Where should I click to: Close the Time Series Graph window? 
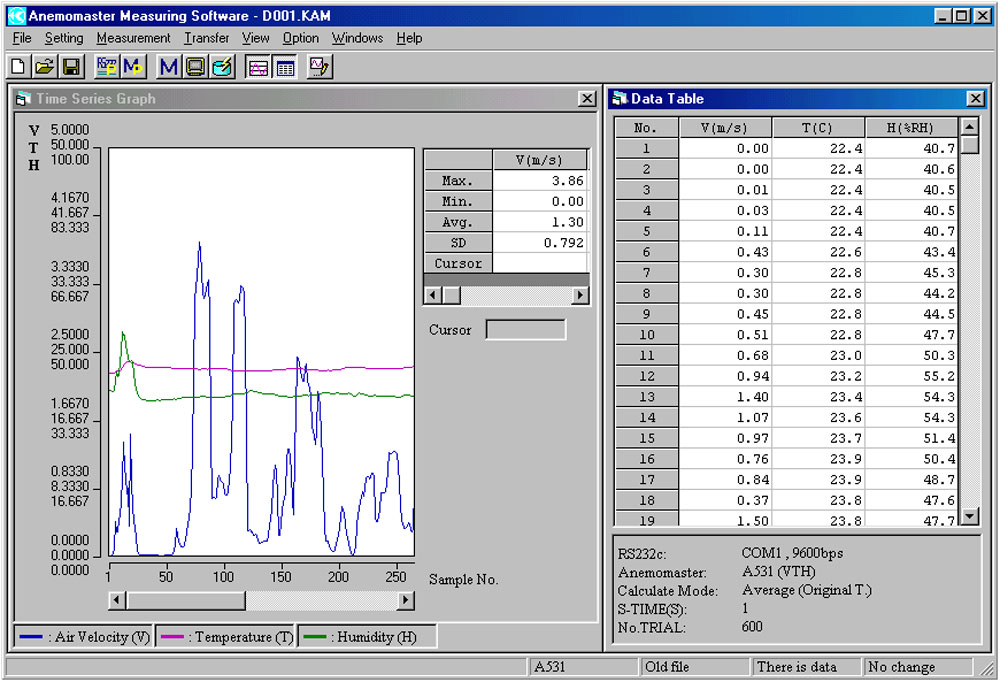(587, 99)
